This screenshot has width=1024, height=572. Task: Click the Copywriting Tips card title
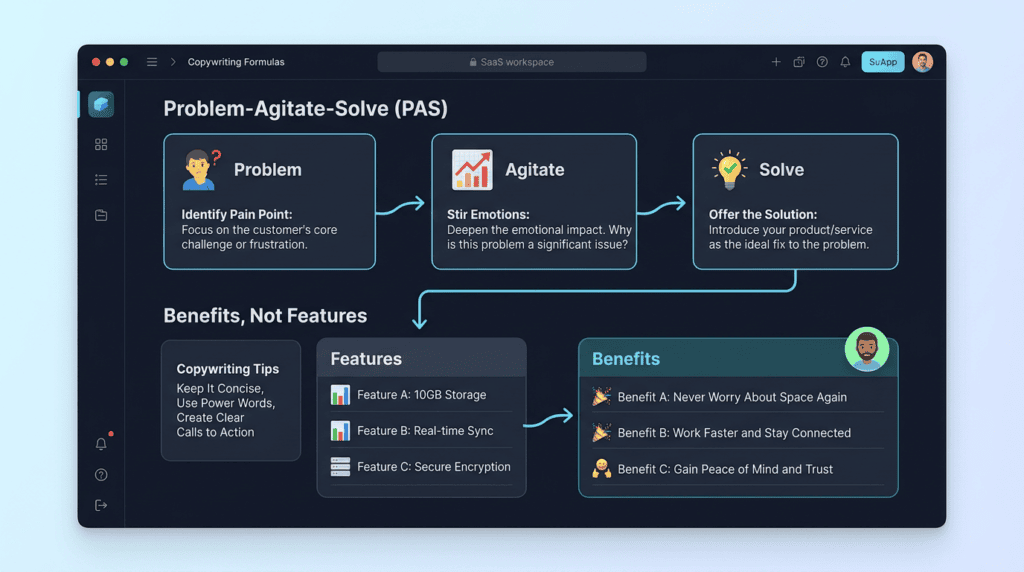[228, 369]
